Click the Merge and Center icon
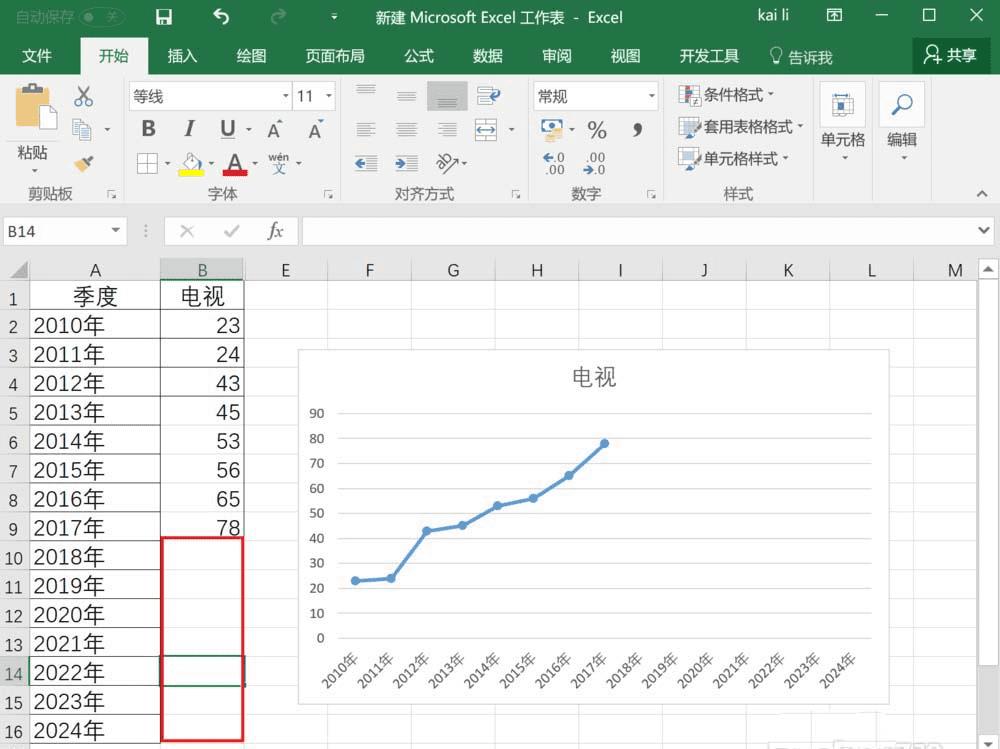The height and width of the screenshot is (749, 1000). (486, 130)
